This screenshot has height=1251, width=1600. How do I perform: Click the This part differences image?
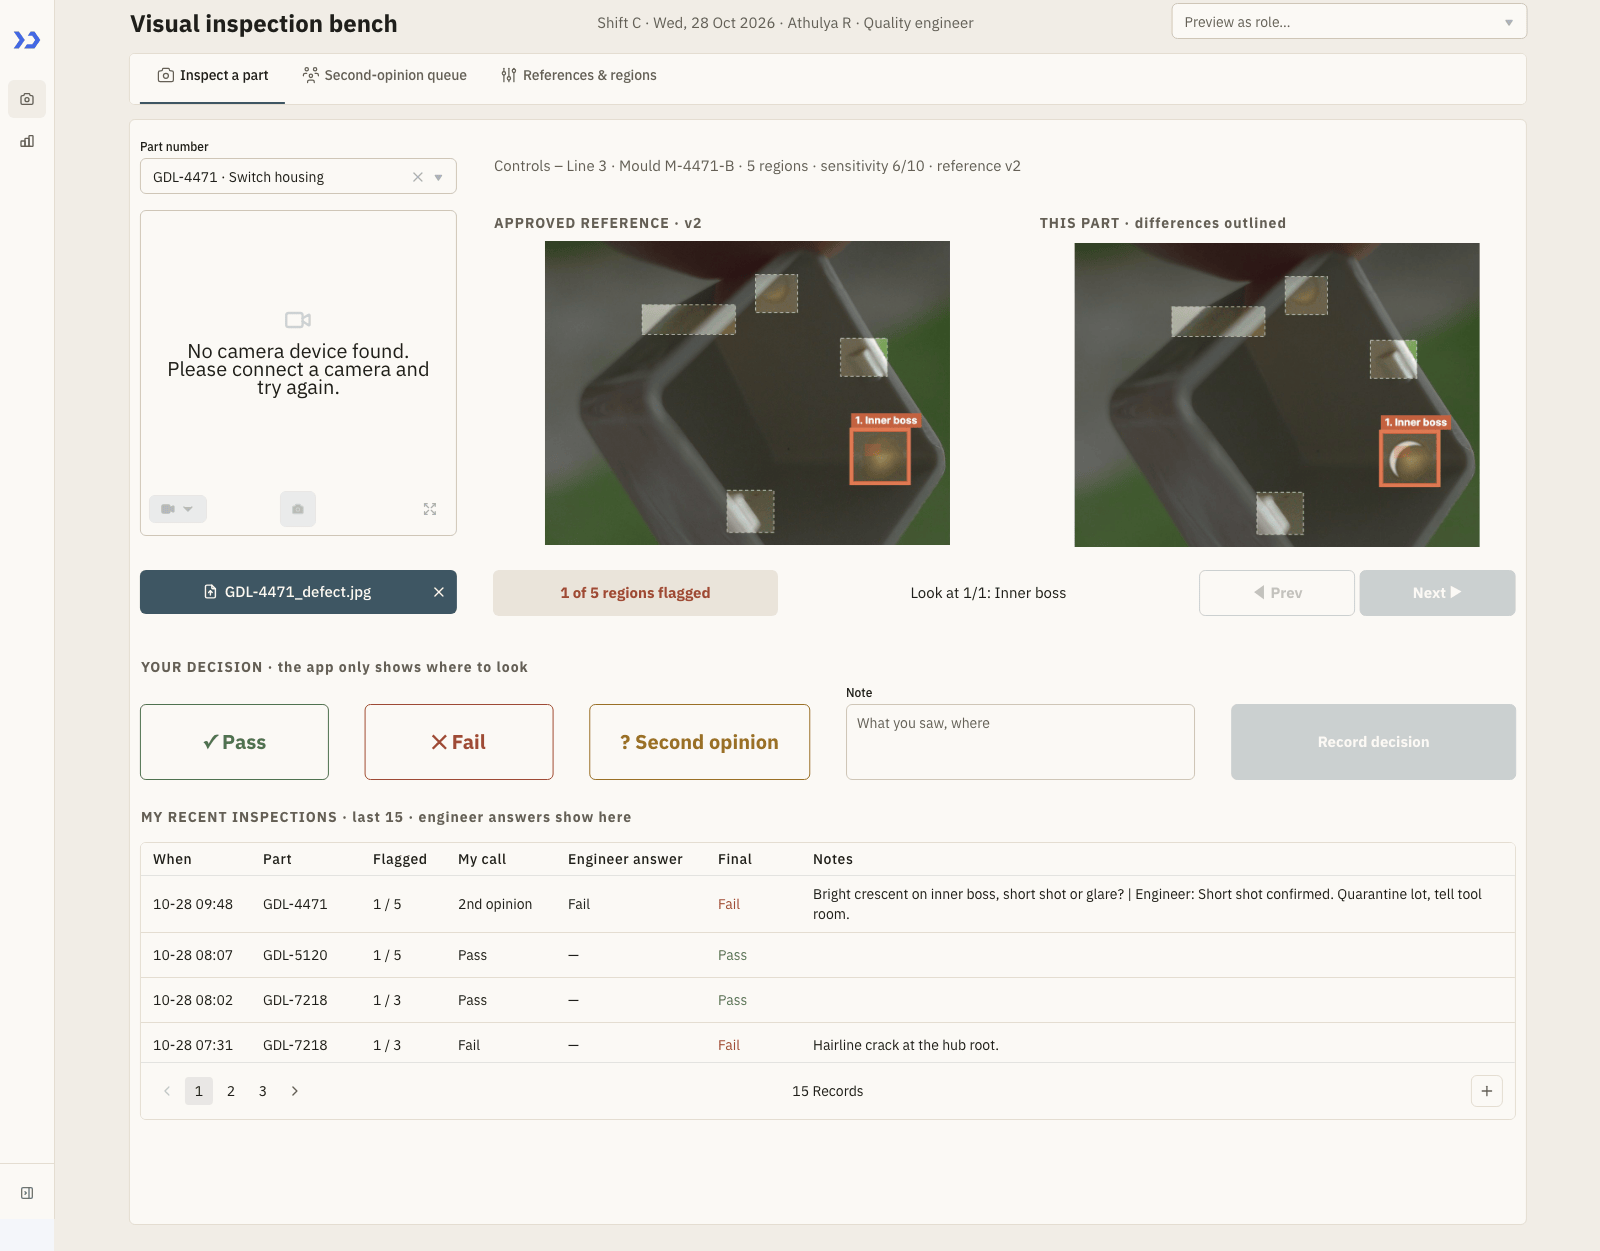[1277, 395]
